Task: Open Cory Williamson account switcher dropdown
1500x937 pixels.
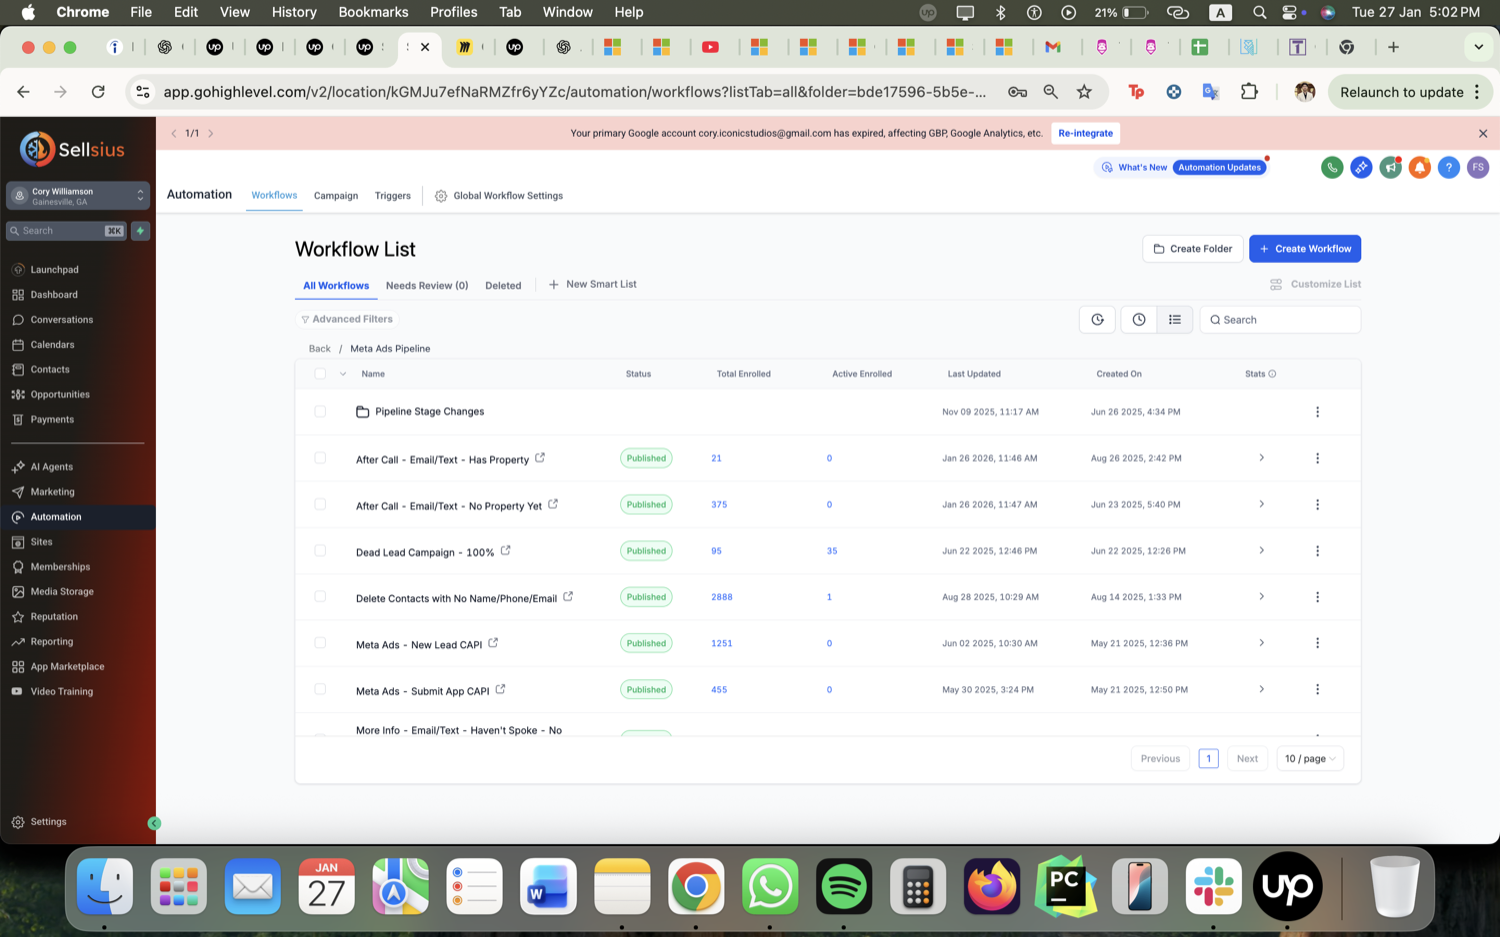Action: pos(78,196)
